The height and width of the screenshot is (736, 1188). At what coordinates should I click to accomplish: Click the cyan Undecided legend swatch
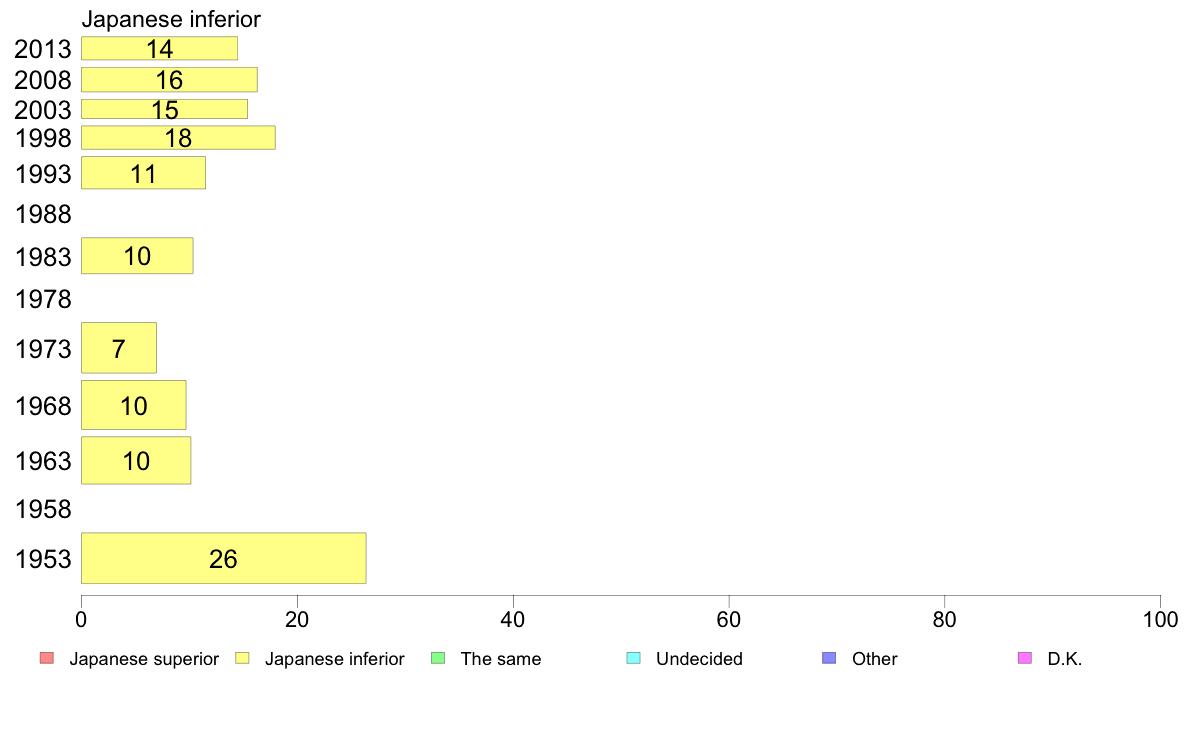point(633,658)
